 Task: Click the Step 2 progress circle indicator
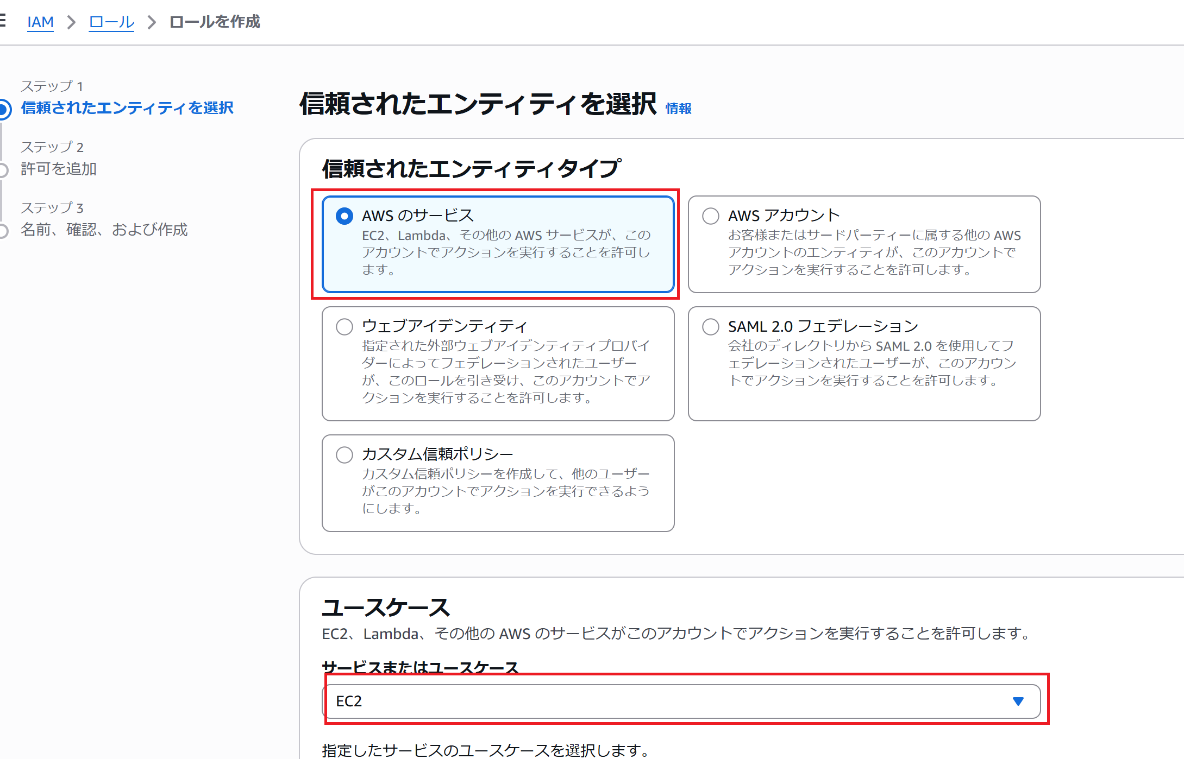click(x=4, y=170)
